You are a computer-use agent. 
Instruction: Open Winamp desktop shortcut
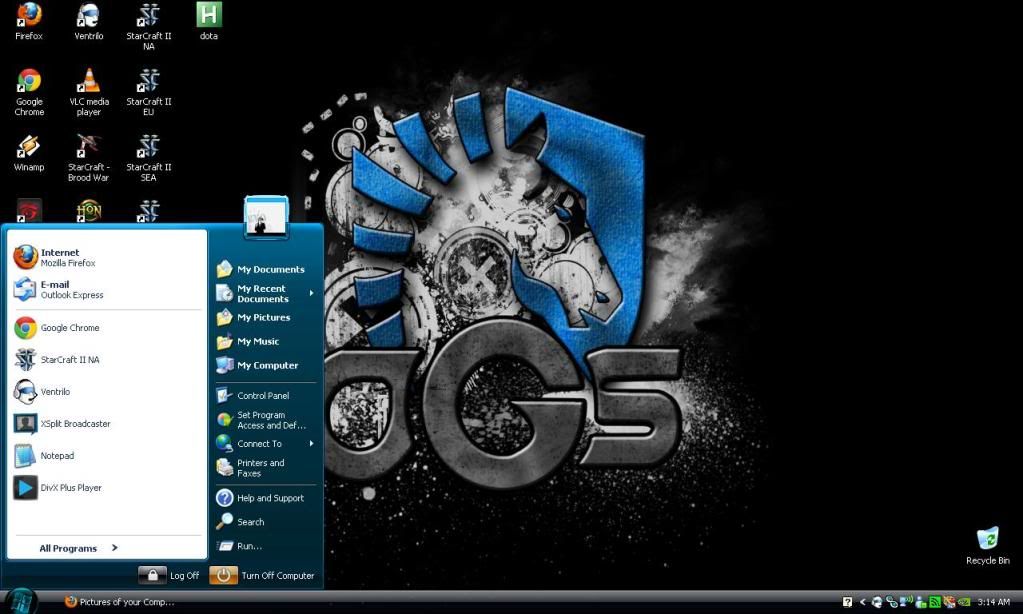(29, 147)
